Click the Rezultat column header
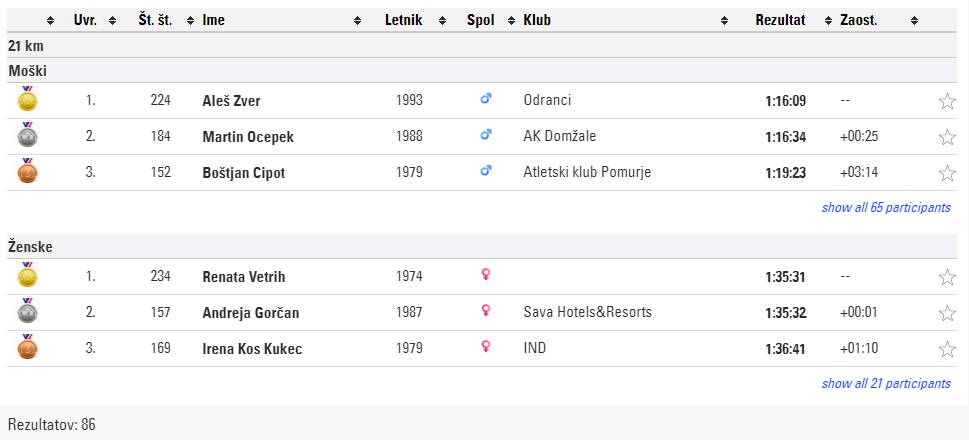The width and height of the screenshot is (969, 440). click(780, 20)
